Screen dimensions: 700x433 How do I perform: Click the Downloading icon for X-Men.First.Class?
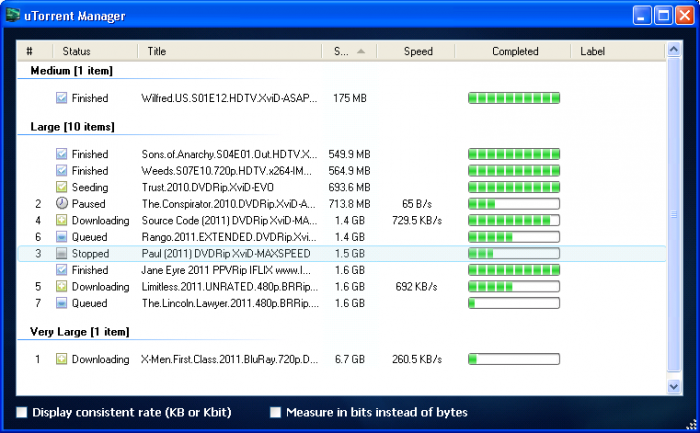[62, 359]
